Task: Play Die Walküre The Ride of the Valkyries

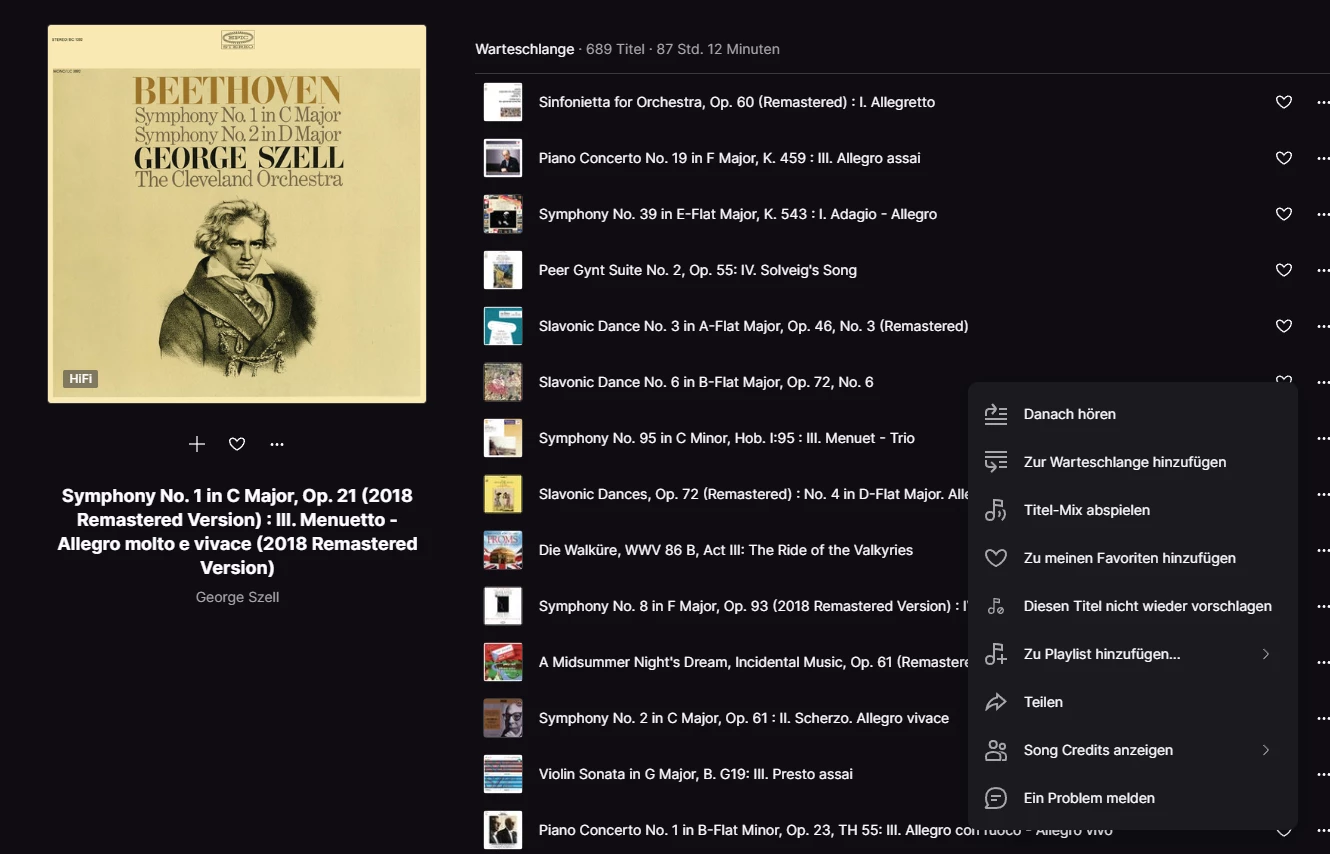Action: pyautogui.click(x=726, y=550)
